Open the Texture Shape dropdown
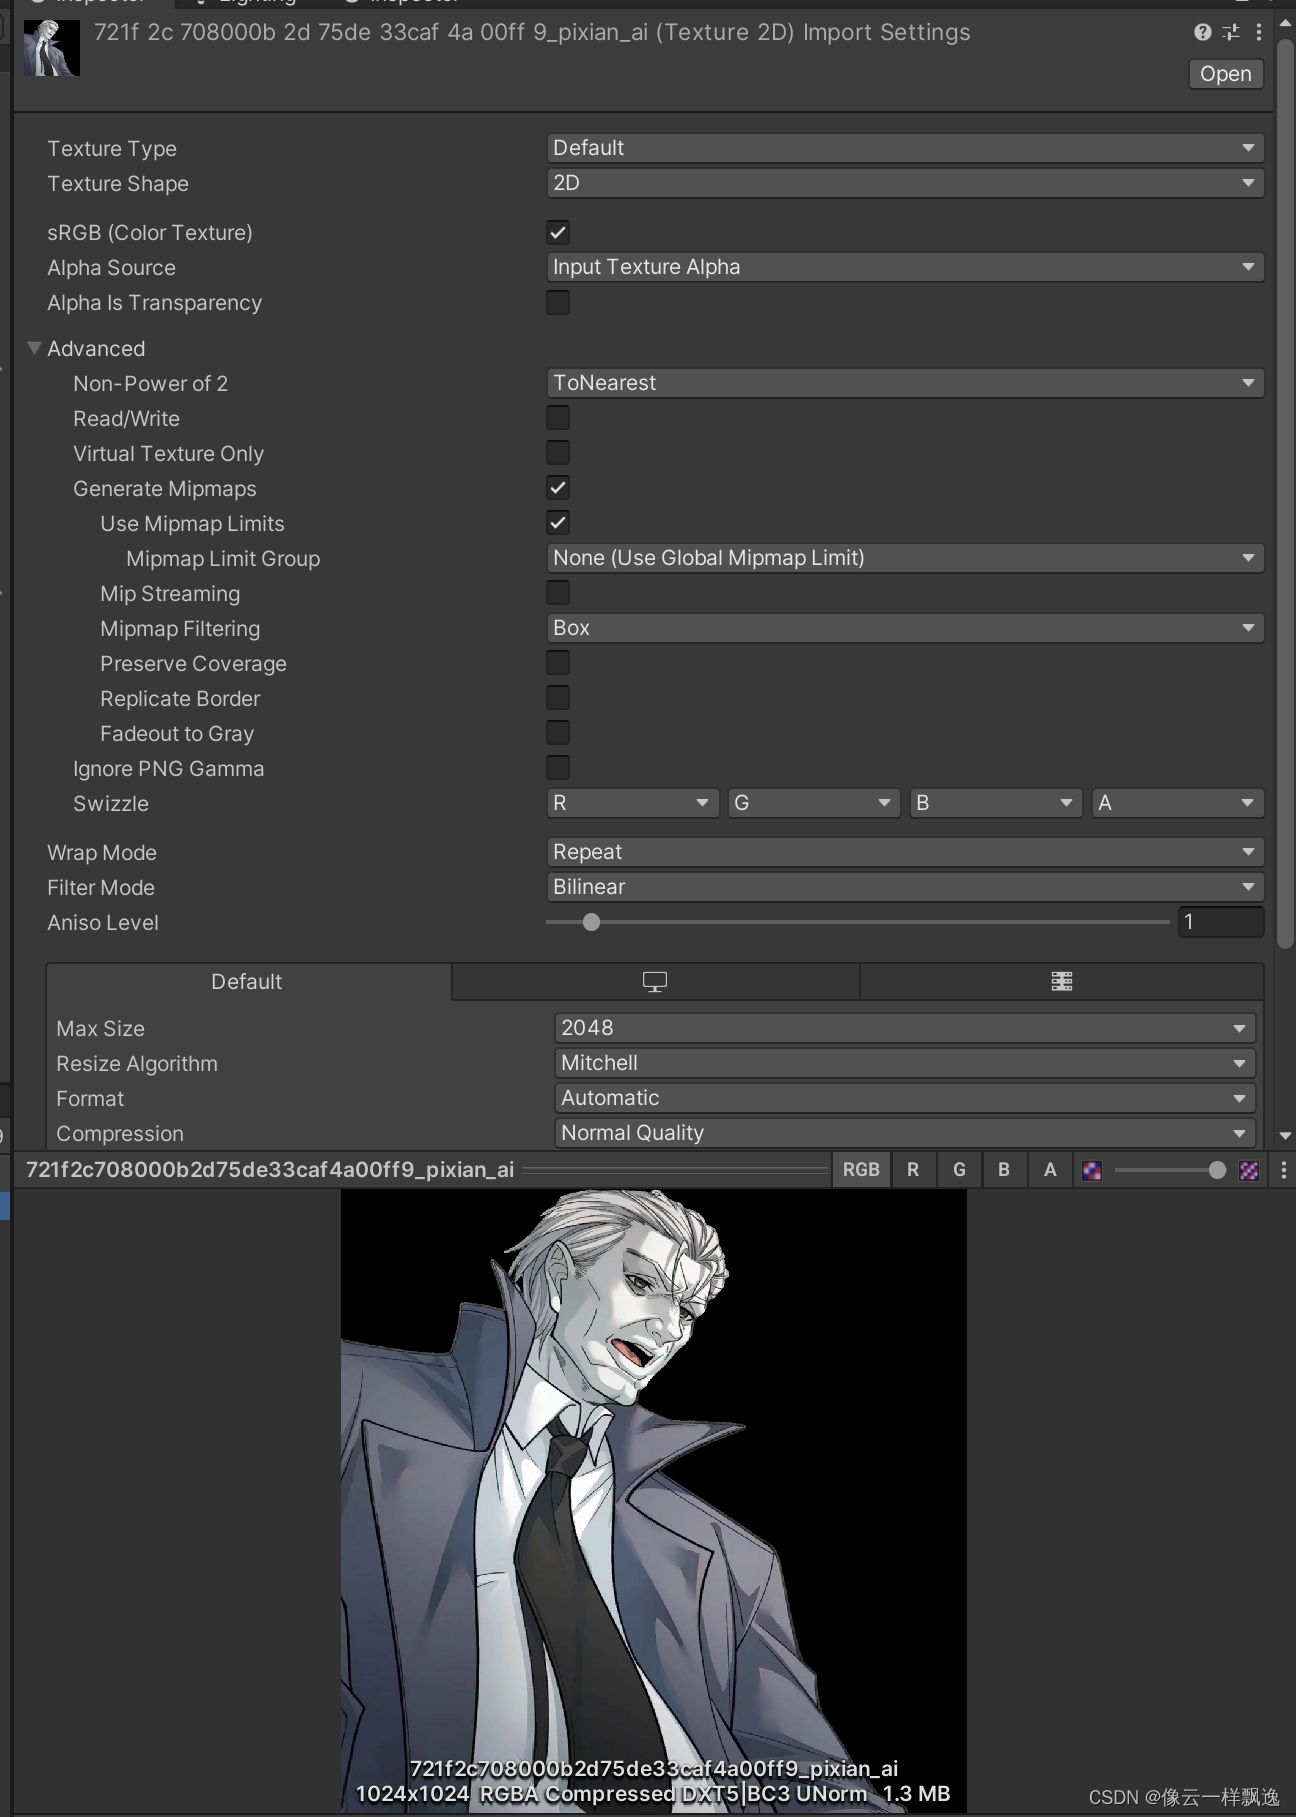This screenshot has width=1296, height=1817. (905, 183)
